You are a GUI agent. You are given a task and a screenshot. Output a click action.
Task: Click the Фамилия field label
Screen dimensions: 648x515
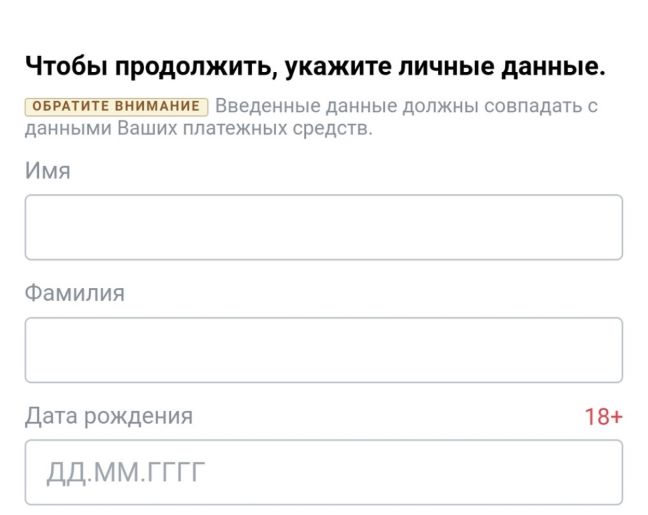[x=75, y=293]
